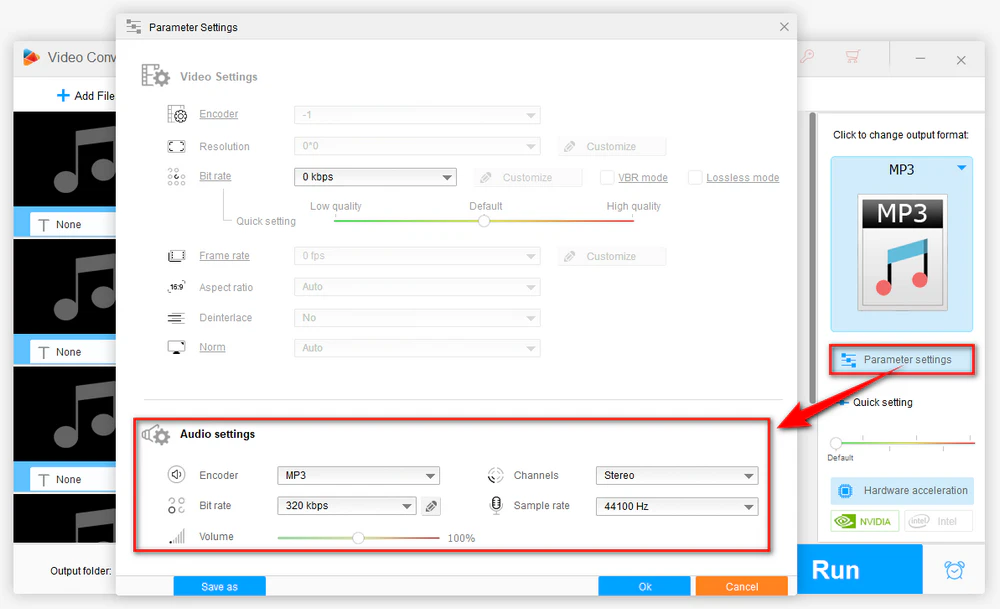Viewport: 1000px width, 609px height.
Task: Click the video Encoder gear icon
Action: pyautogui.click(x=177, y=114)
